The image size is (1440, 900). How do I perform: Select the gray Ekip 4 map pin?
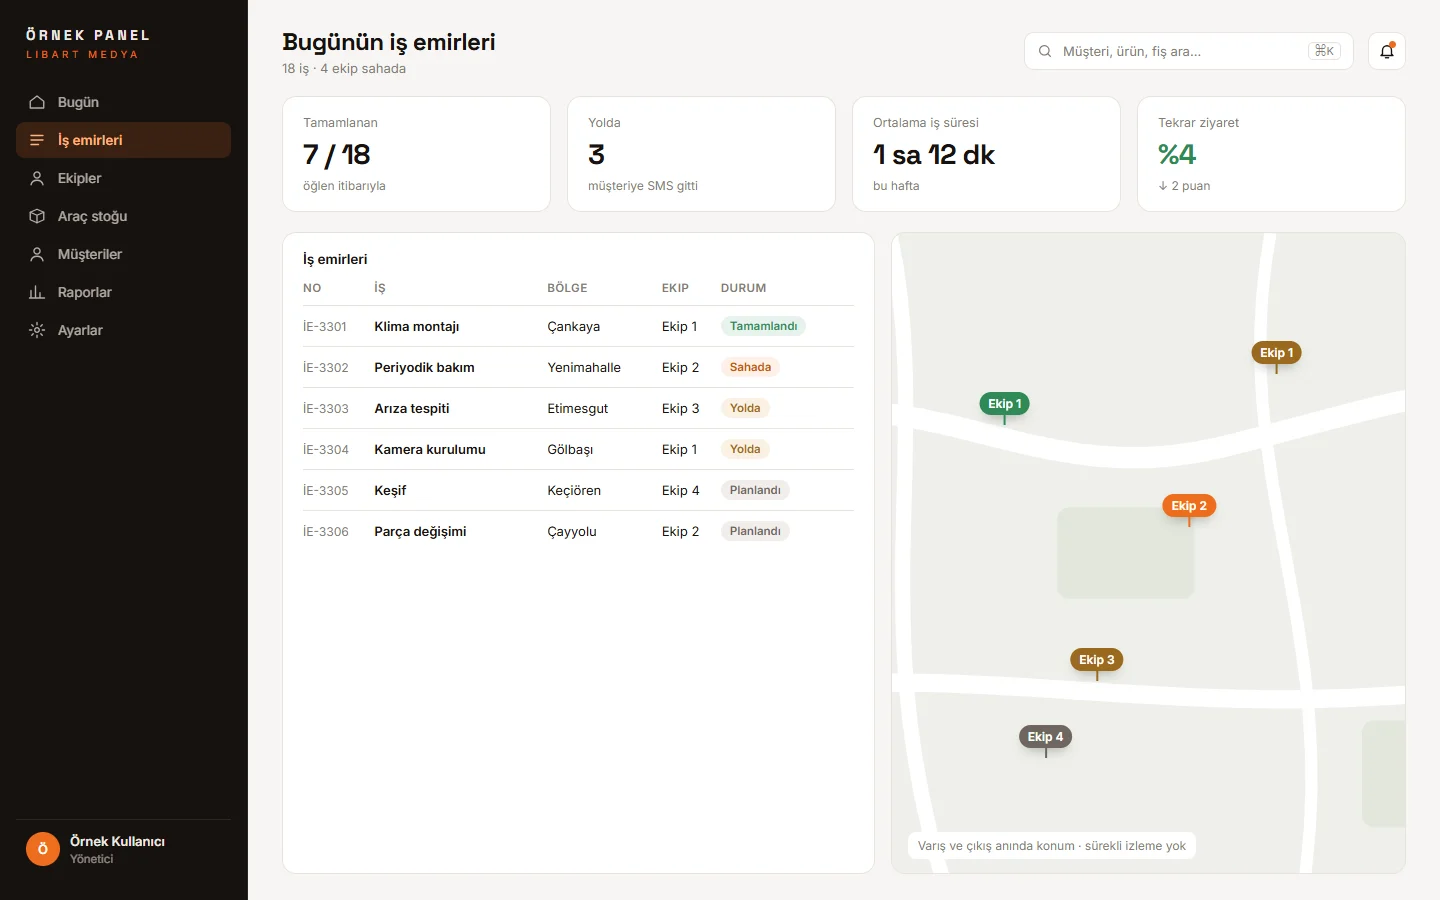(x=1046, y=737)
